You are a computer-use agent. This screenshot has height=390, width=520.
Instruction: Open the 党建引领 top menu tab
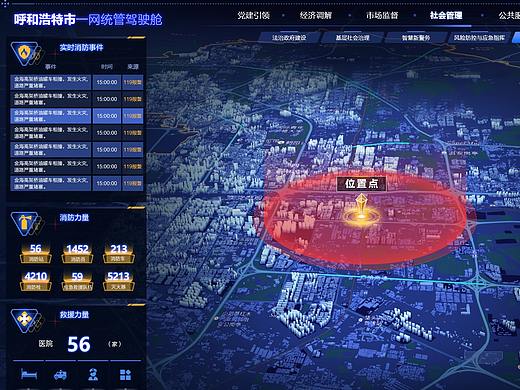point(253,15)
